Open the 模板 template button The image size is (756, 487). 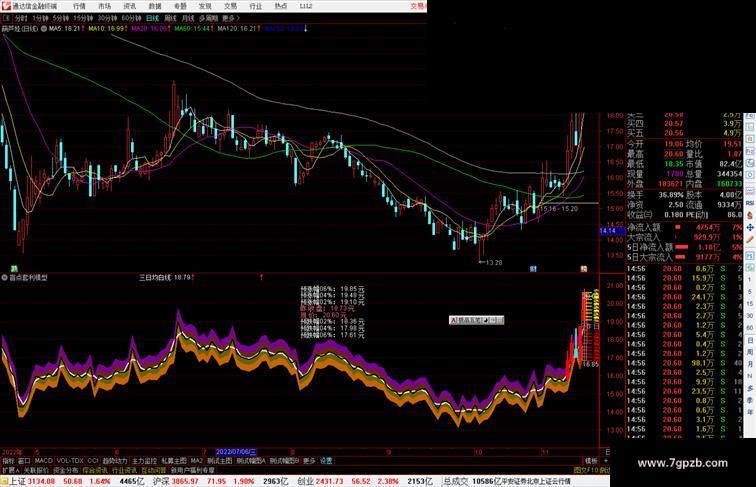[x=591, y=460]
